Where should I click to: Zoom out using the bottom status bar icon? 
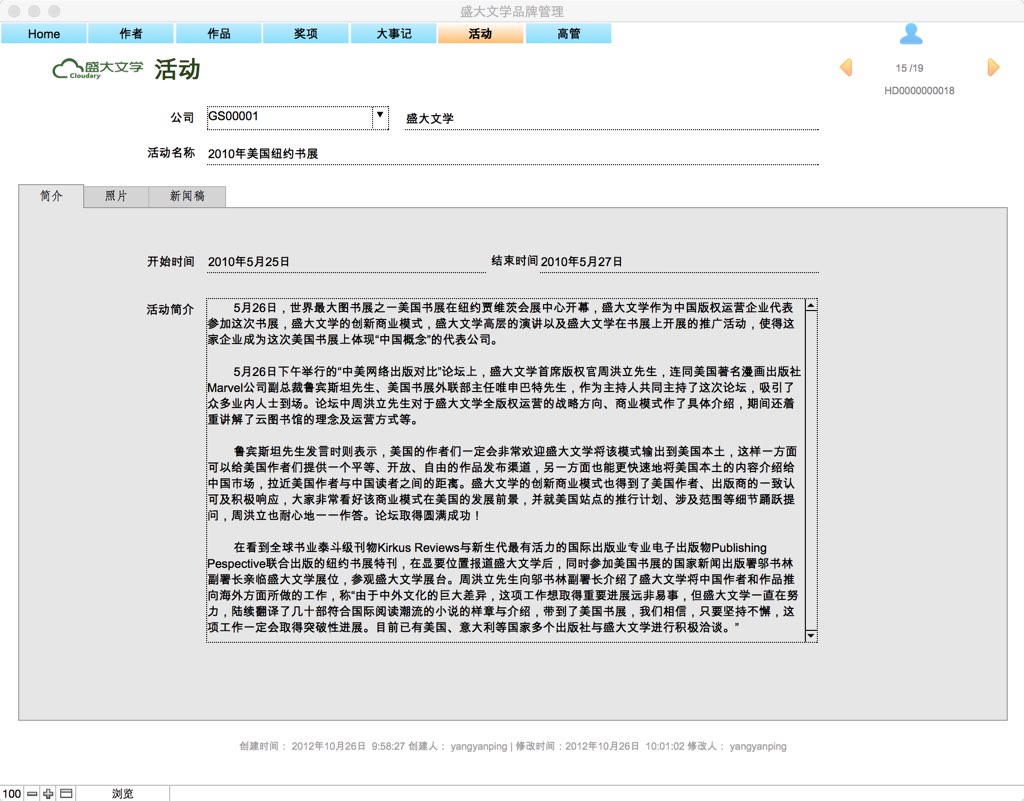[x=32, y=793]
